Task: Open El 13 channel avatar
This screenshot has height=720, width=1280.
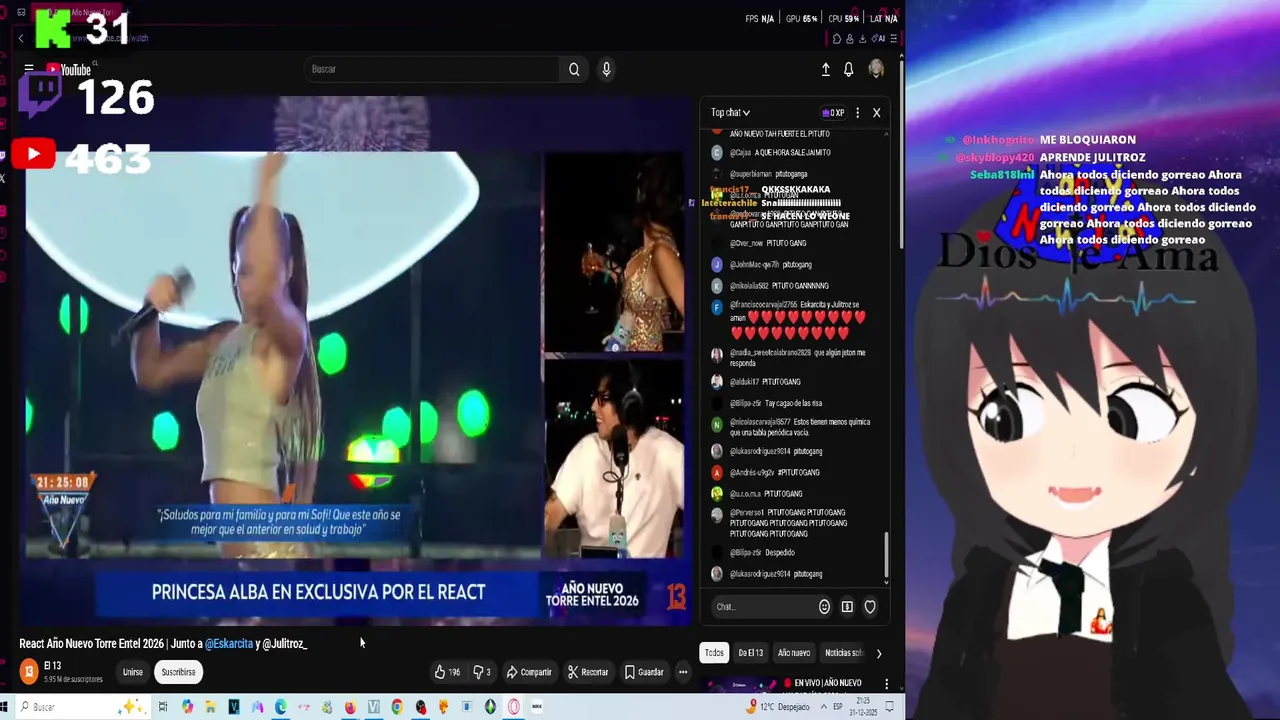Action: [29, 672]
